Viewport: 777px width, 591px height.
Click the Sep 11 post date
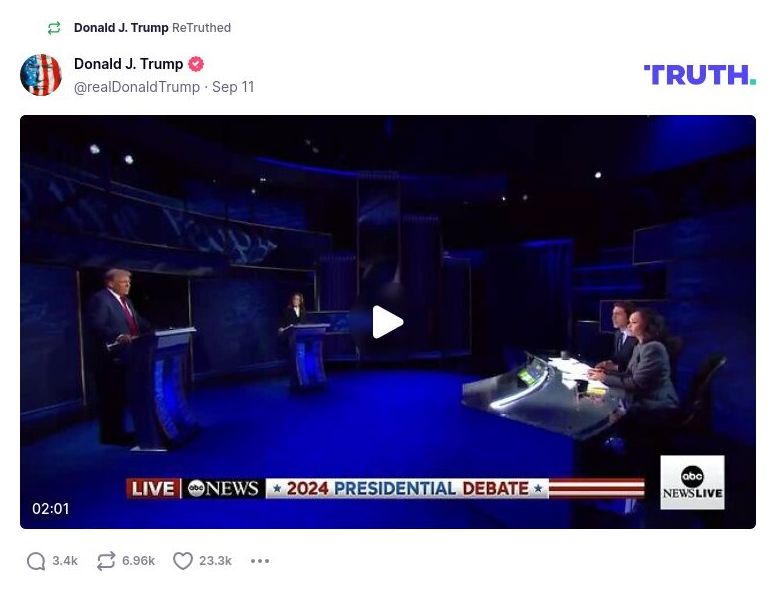(233, 87)
